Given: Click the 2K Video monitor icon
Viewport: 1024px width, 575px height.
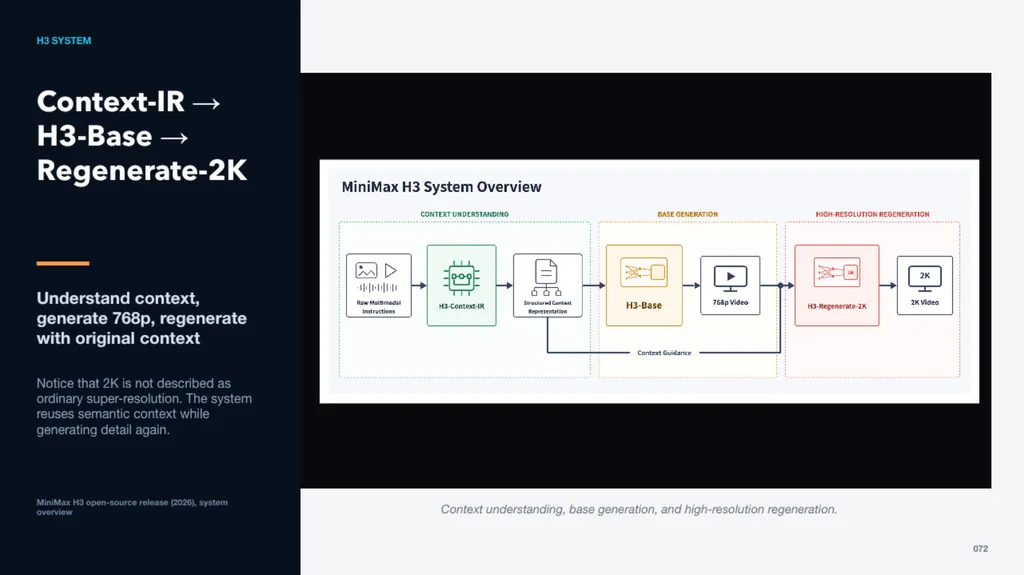Looking at the screenshot, I should 925,278.
